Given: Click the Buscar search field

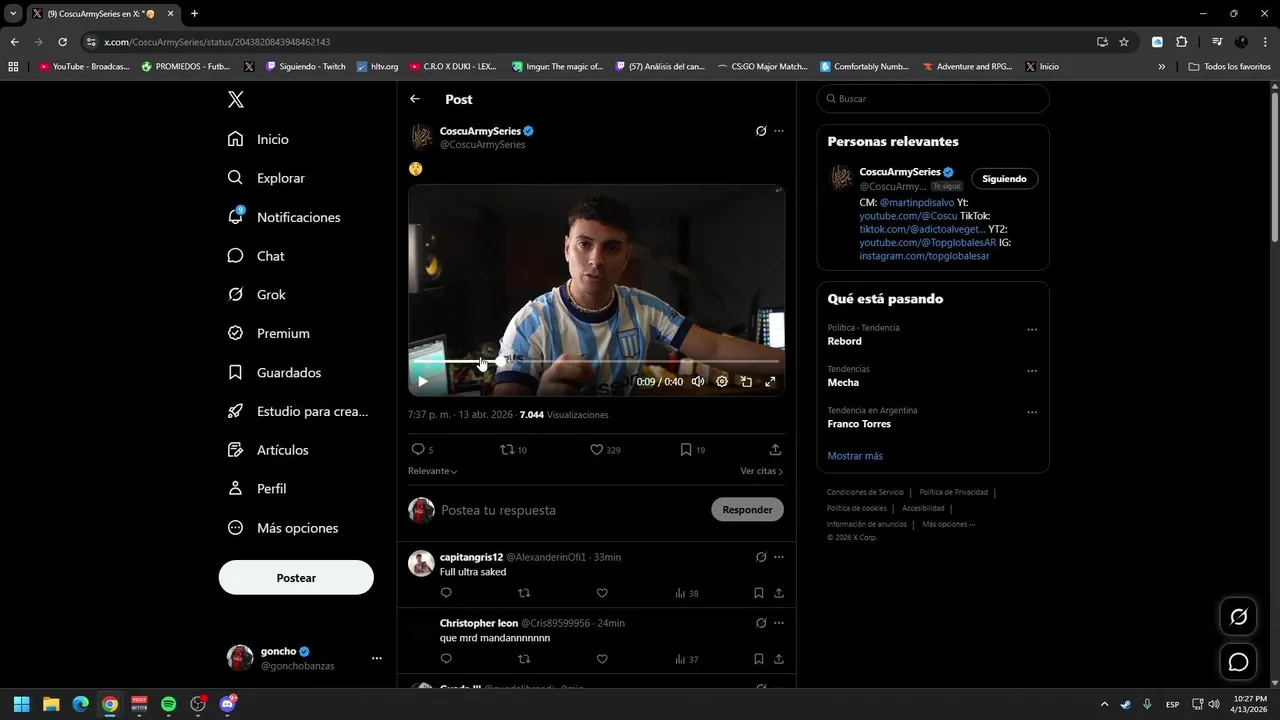Looking at the screenshot, I should (x=933, y=99).
